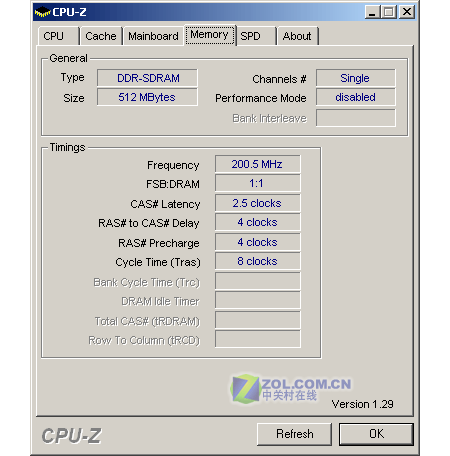The width and height of the screenshot is (450, 456).
Task: Click the Performance Mode disabled field
Action: click(x=356, y=97)
